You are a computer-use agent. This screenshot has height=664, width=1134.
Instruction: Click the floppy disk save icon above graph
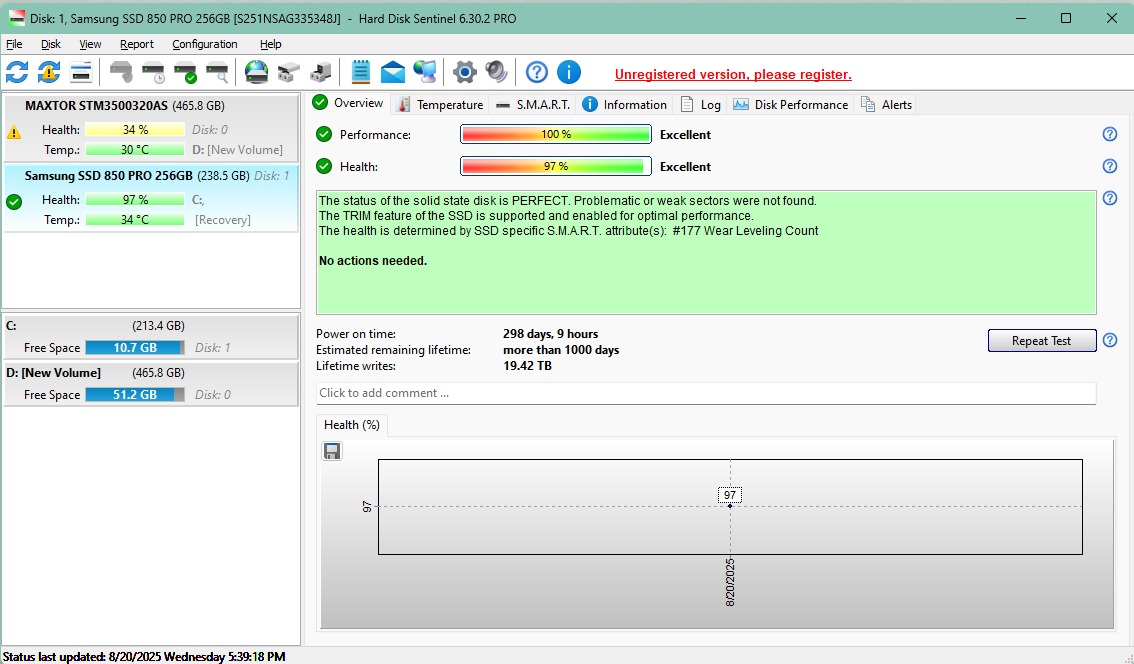tap(332, 451)
